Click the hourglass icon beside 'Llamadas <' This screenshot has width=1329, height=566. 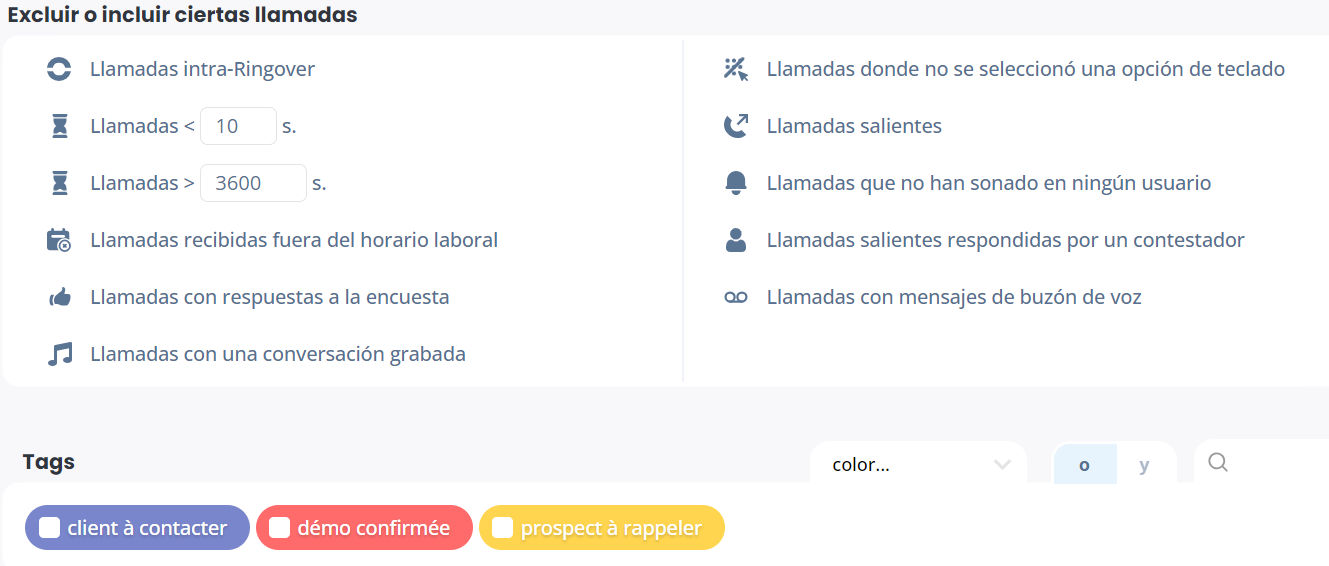coord(61,126)
